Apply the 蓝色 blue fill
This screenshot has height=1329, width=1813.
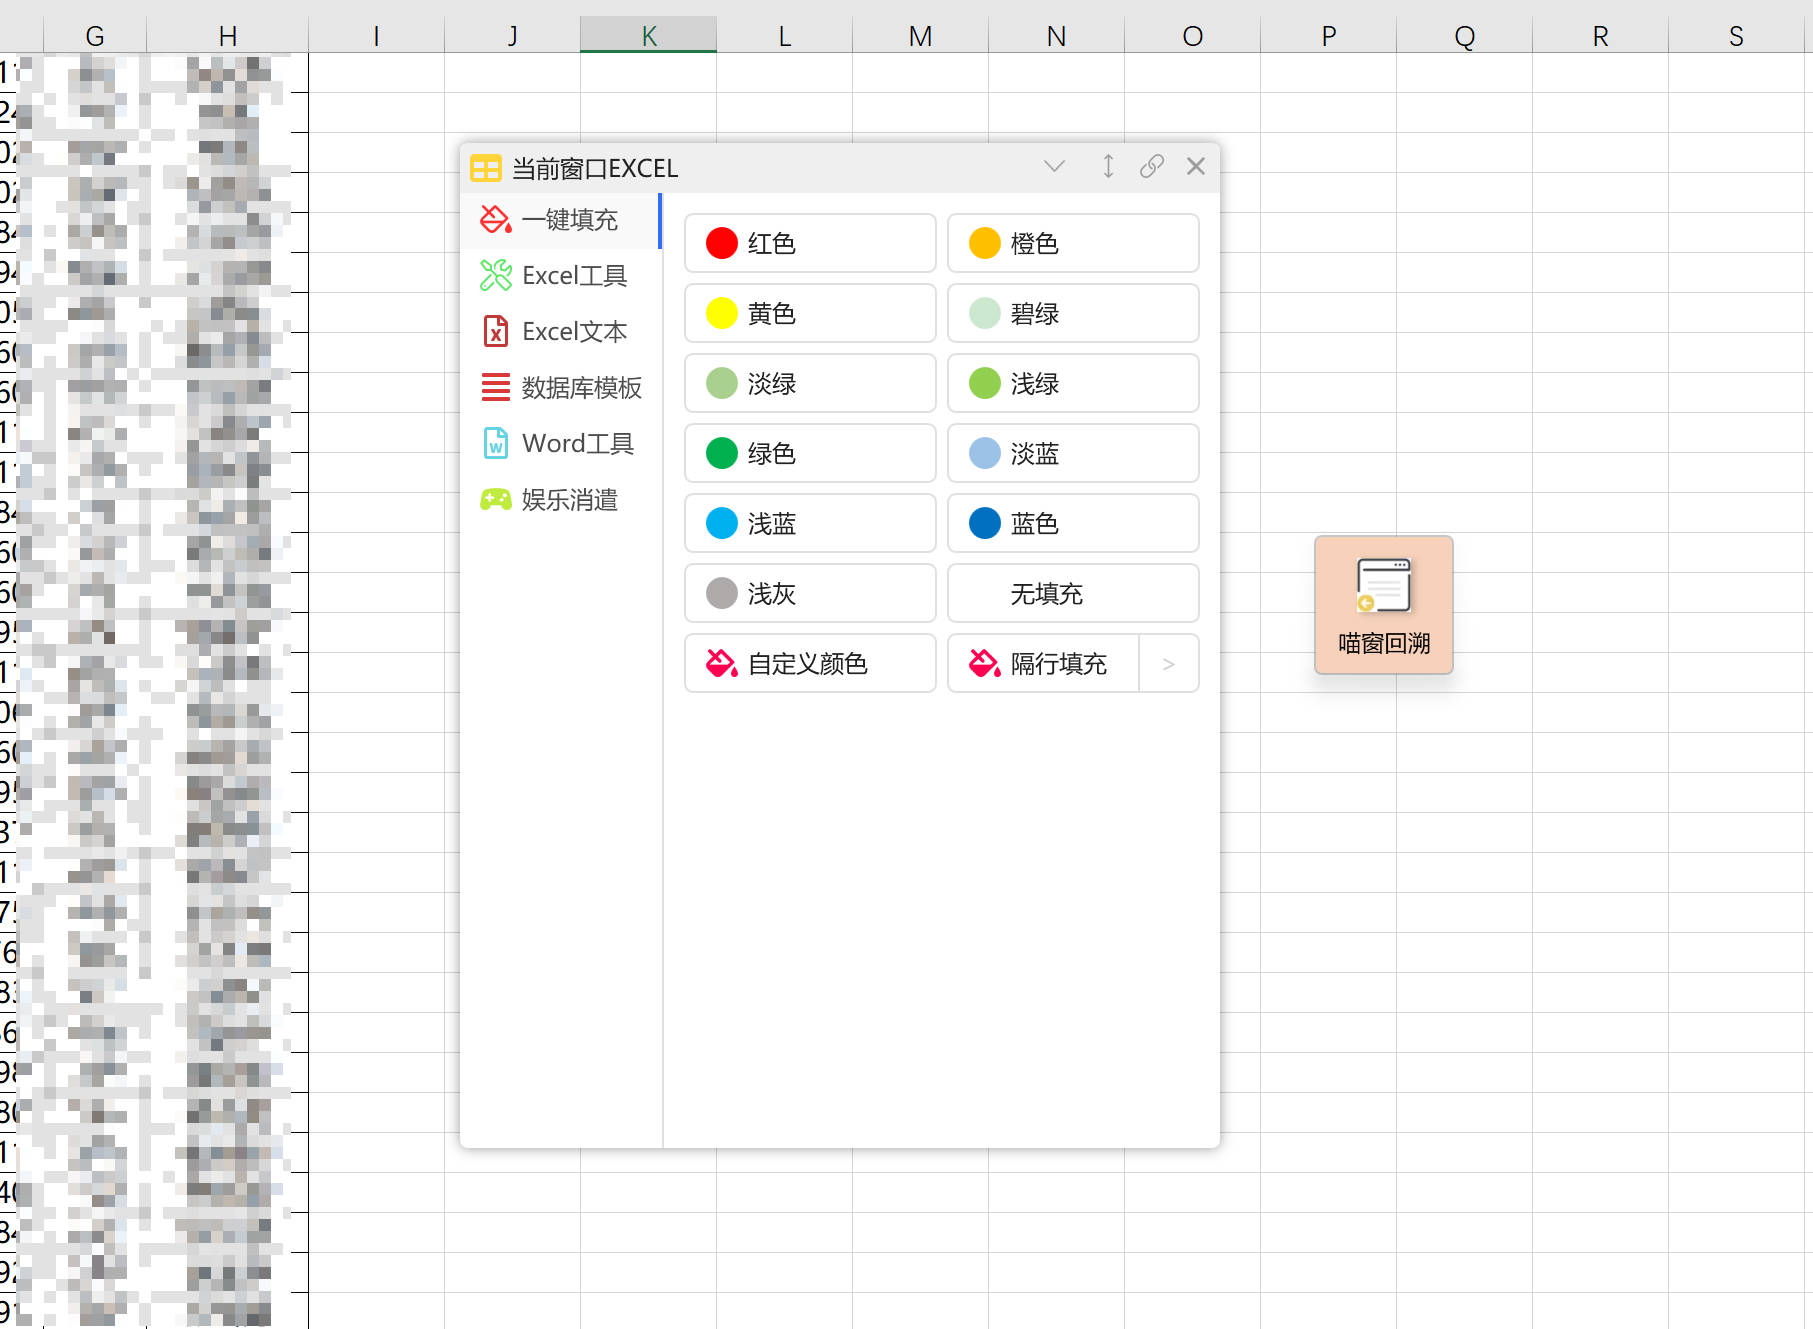[1073, 523]
